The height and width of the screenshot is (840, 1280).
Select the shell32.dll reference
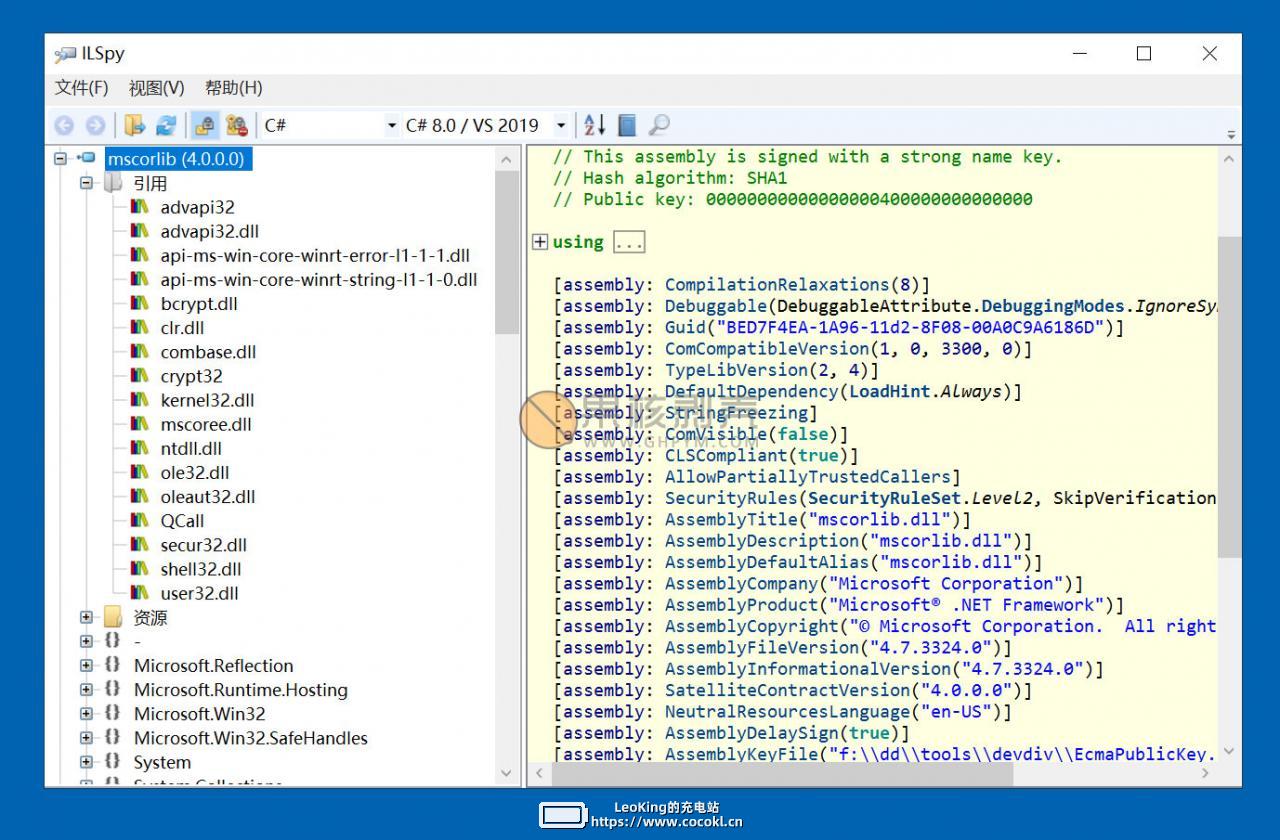click(201, 568)
